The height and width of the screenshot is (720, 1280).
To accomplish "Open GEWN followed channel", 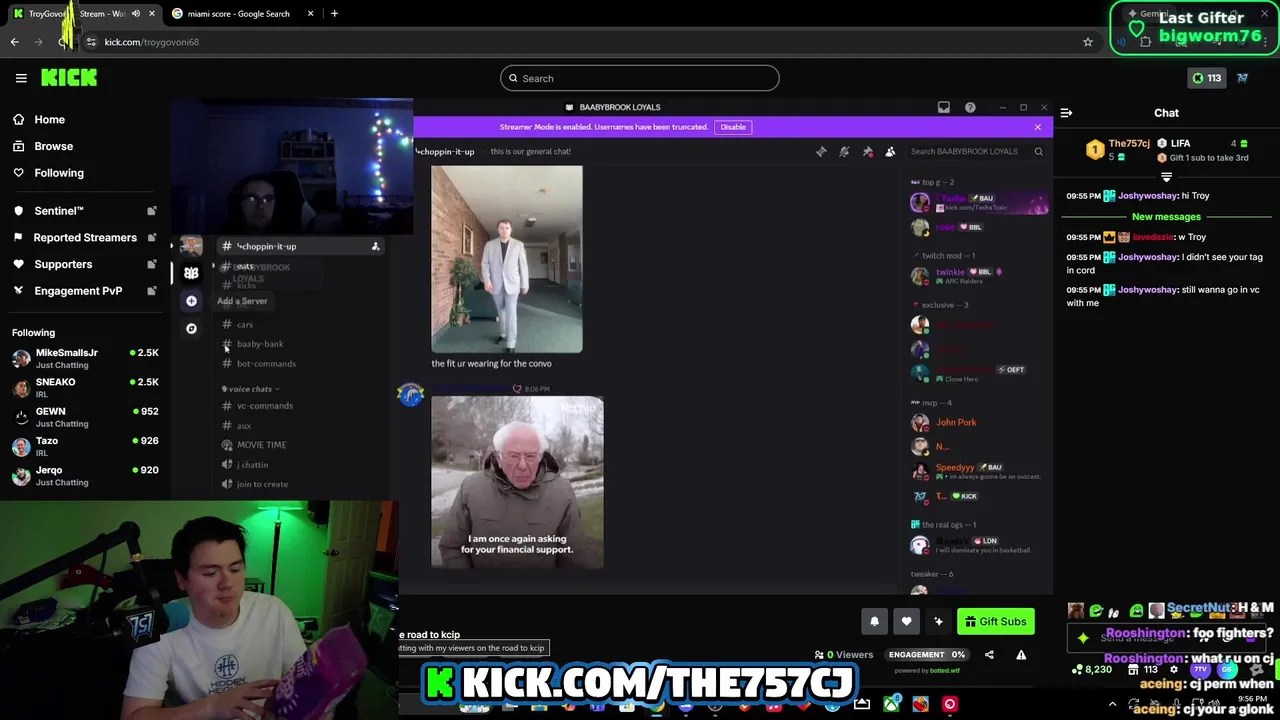I will (85, 416).
